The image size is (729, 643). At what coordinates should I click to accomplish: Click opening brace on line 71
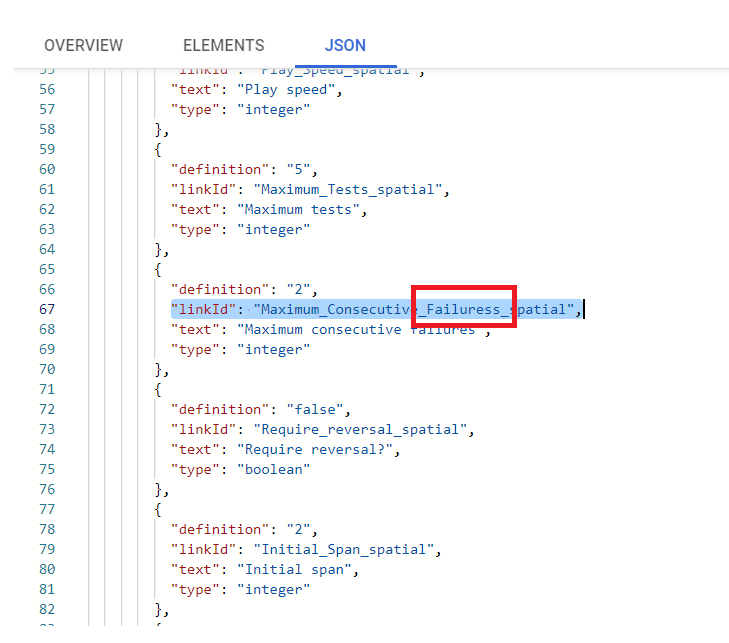click(x=158, y=390)
